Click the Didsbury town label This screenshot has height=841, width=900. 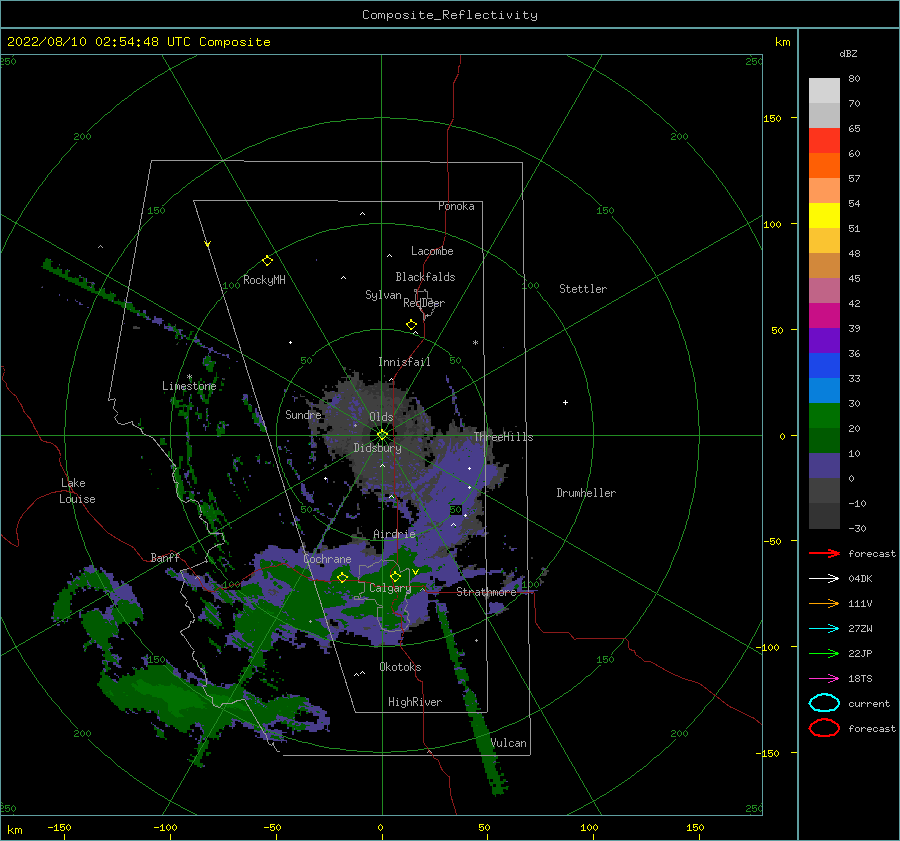[377, 448]
